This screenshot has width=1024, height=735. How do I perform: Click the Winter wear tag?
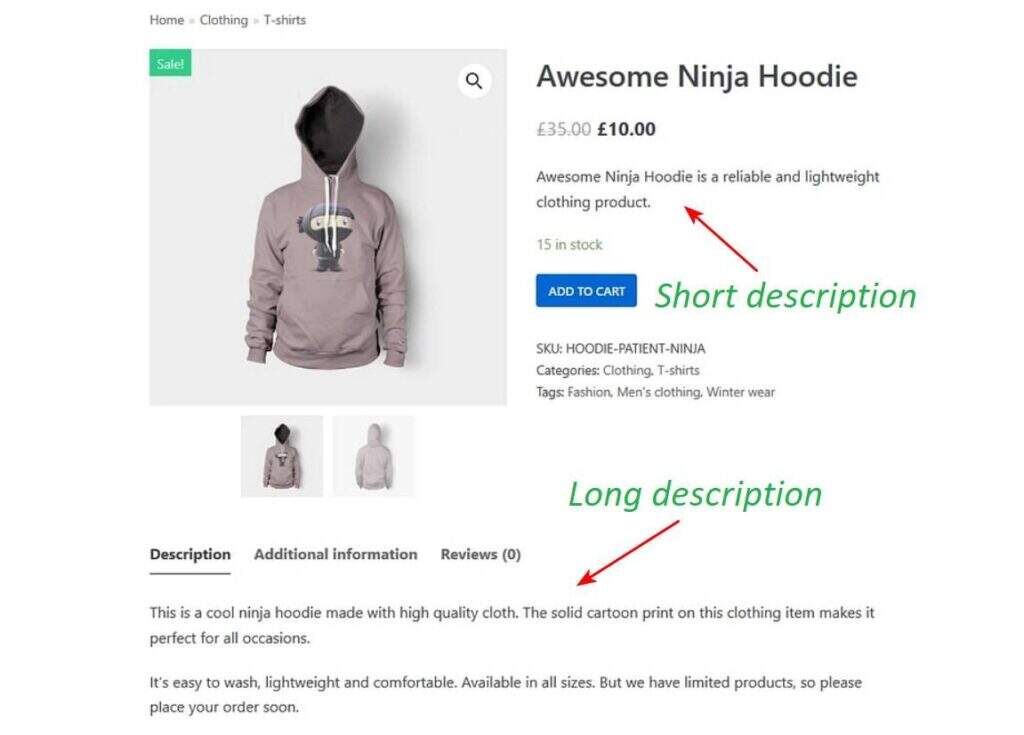coord(740,392)
